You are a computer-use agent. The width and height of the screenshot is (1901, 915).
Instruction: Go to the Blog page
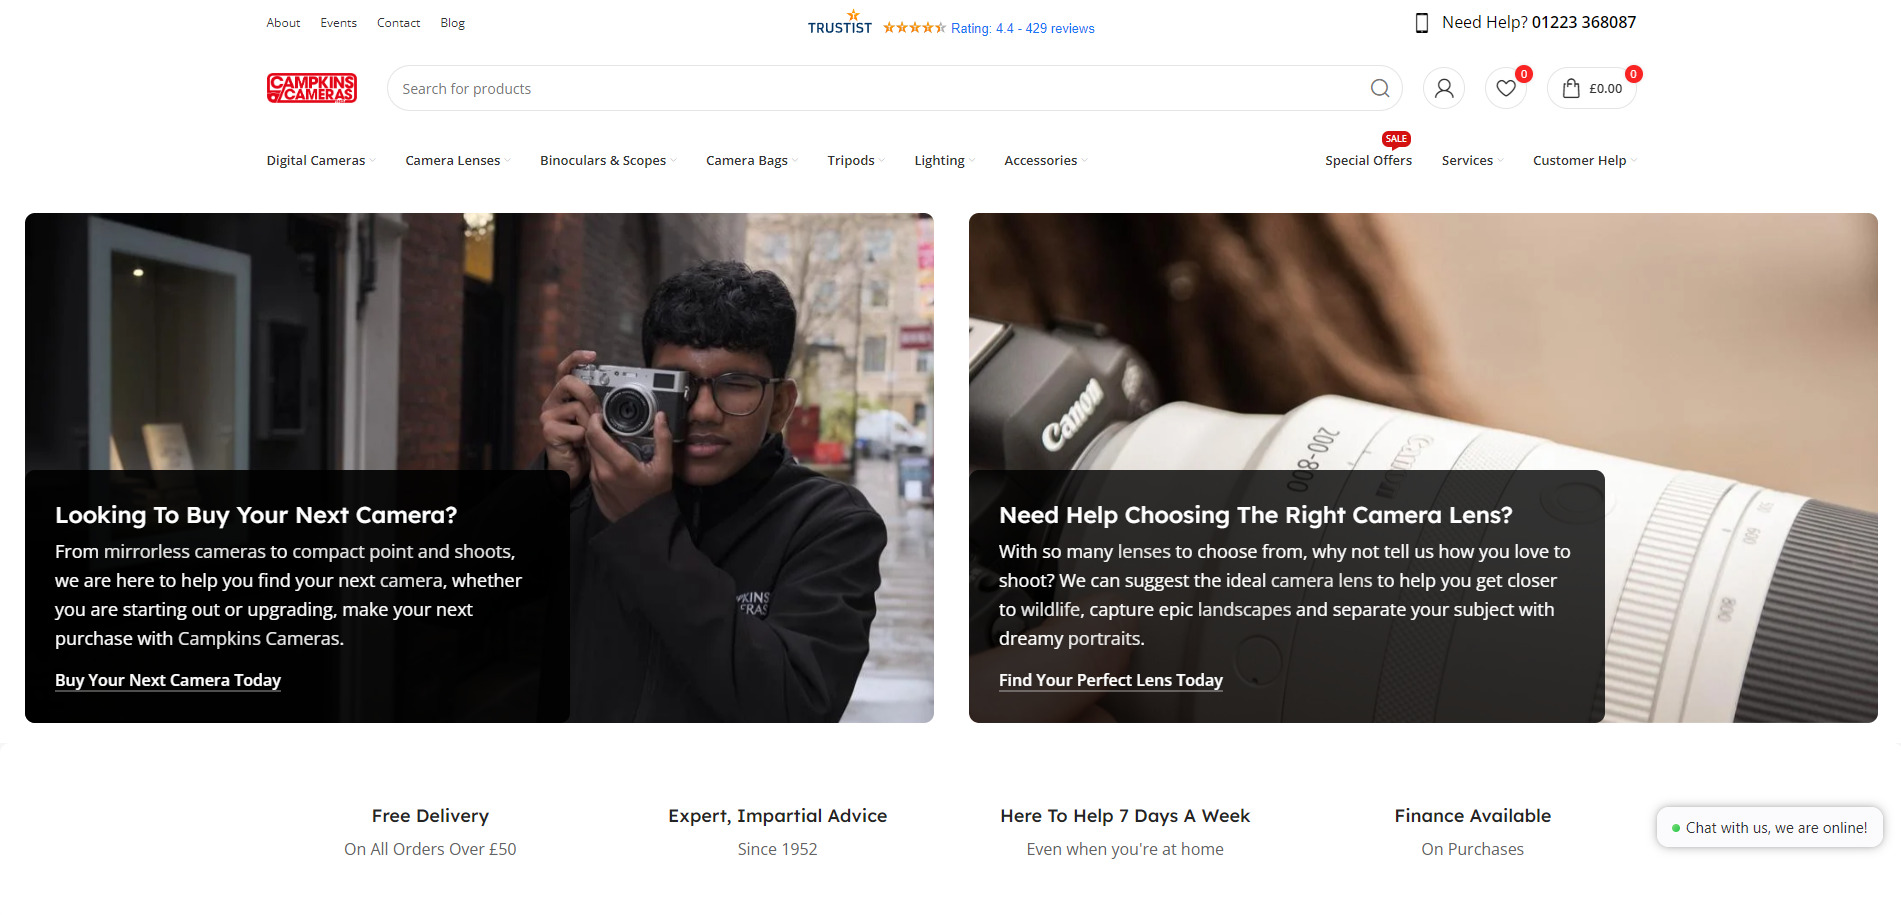452,23
